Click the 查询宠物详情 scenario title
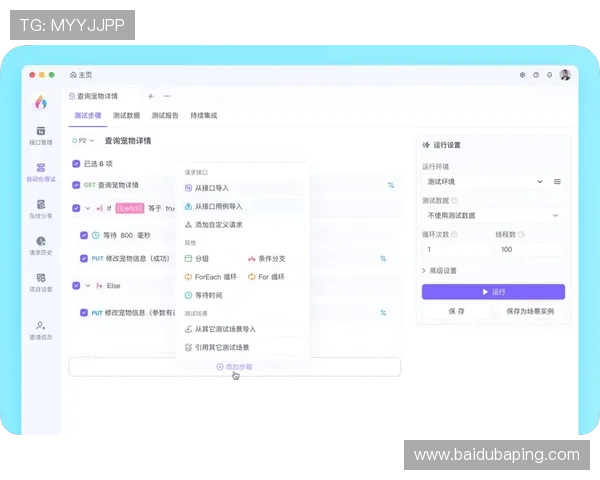600x480 pixels. coord(128,140)
